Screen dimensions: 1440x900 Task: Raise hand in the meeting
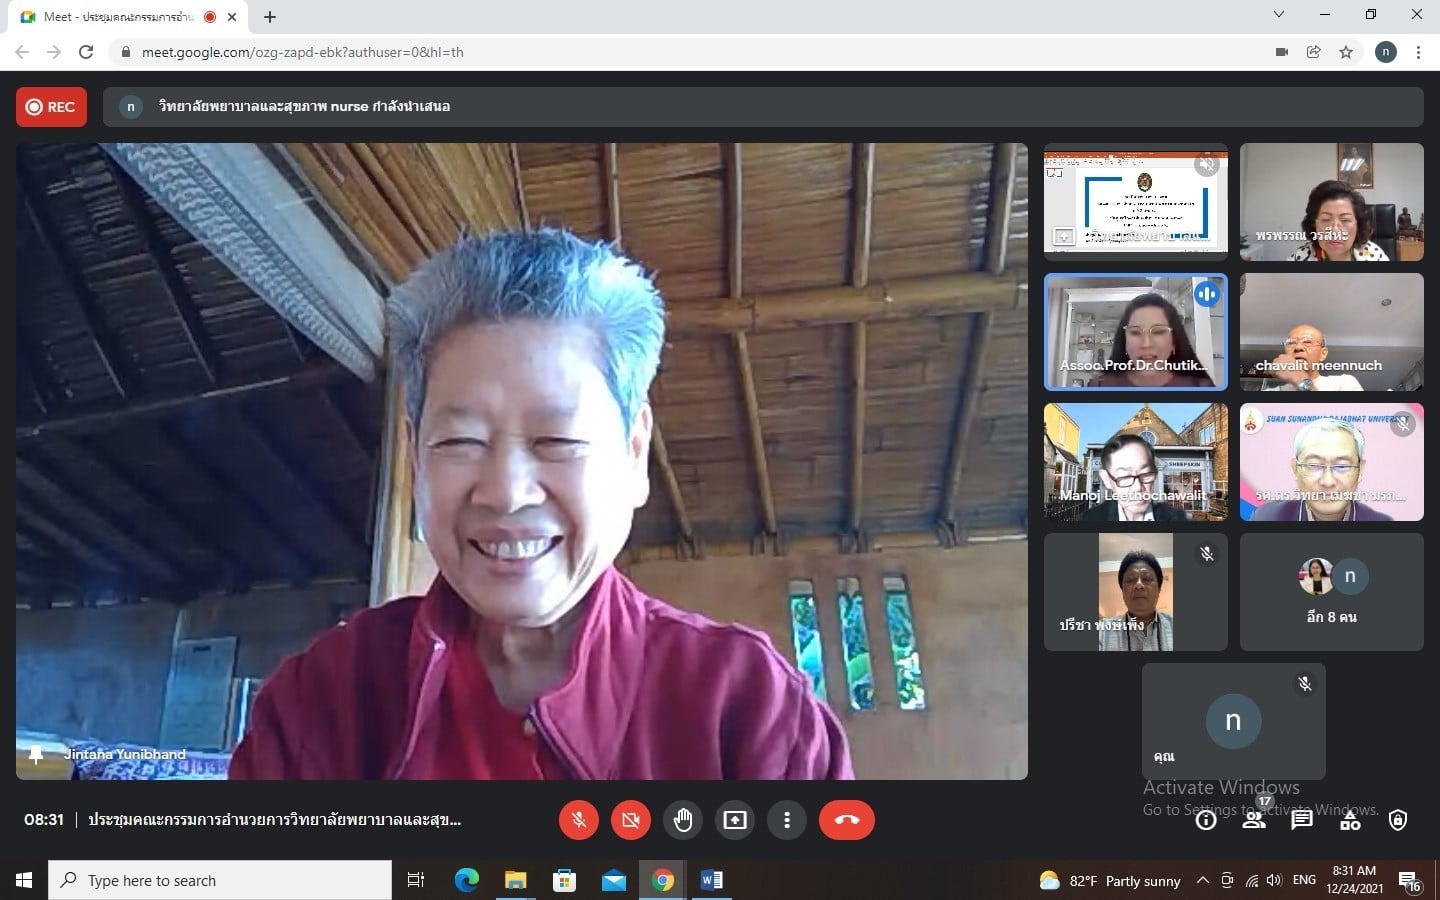point(683,820)
